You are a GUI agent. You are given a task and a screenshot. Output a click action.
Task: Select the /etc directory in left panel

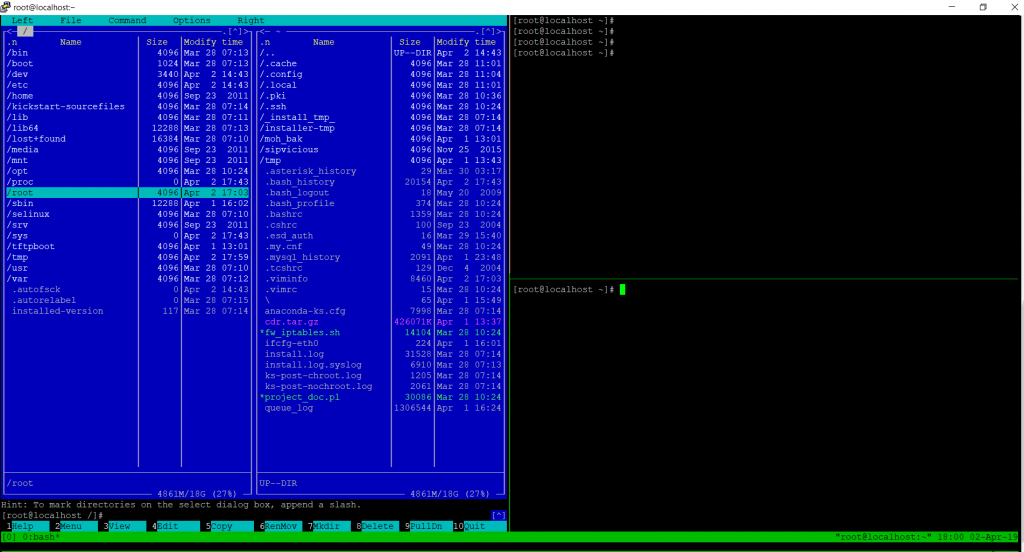[18, 85]
